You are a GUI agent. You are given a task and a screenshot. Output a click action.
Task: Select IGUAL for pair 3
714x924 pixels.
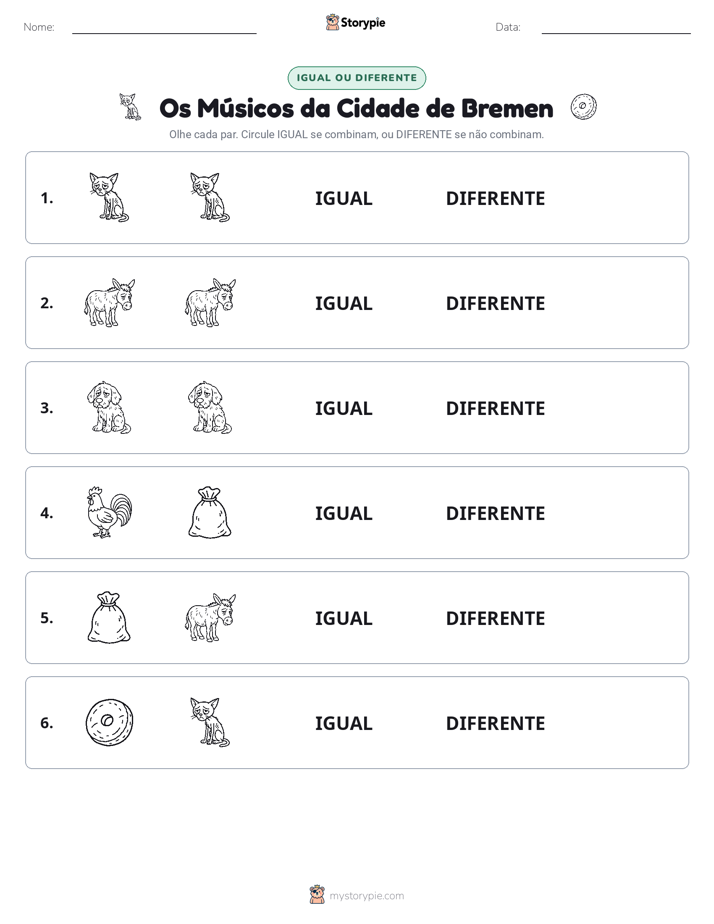tap(343, 408)
